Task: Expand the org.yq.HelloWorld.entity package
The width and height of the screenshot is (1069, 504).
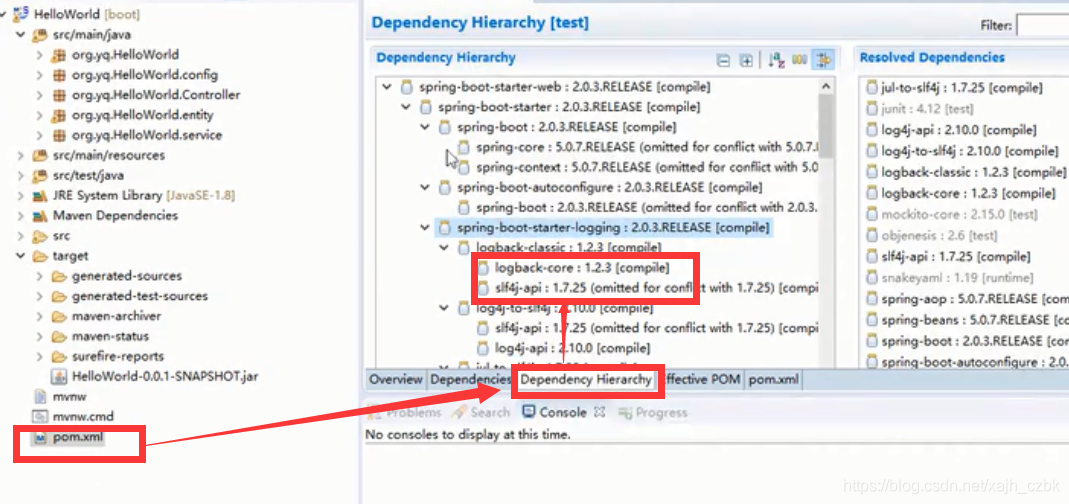Action: (40, 115)
